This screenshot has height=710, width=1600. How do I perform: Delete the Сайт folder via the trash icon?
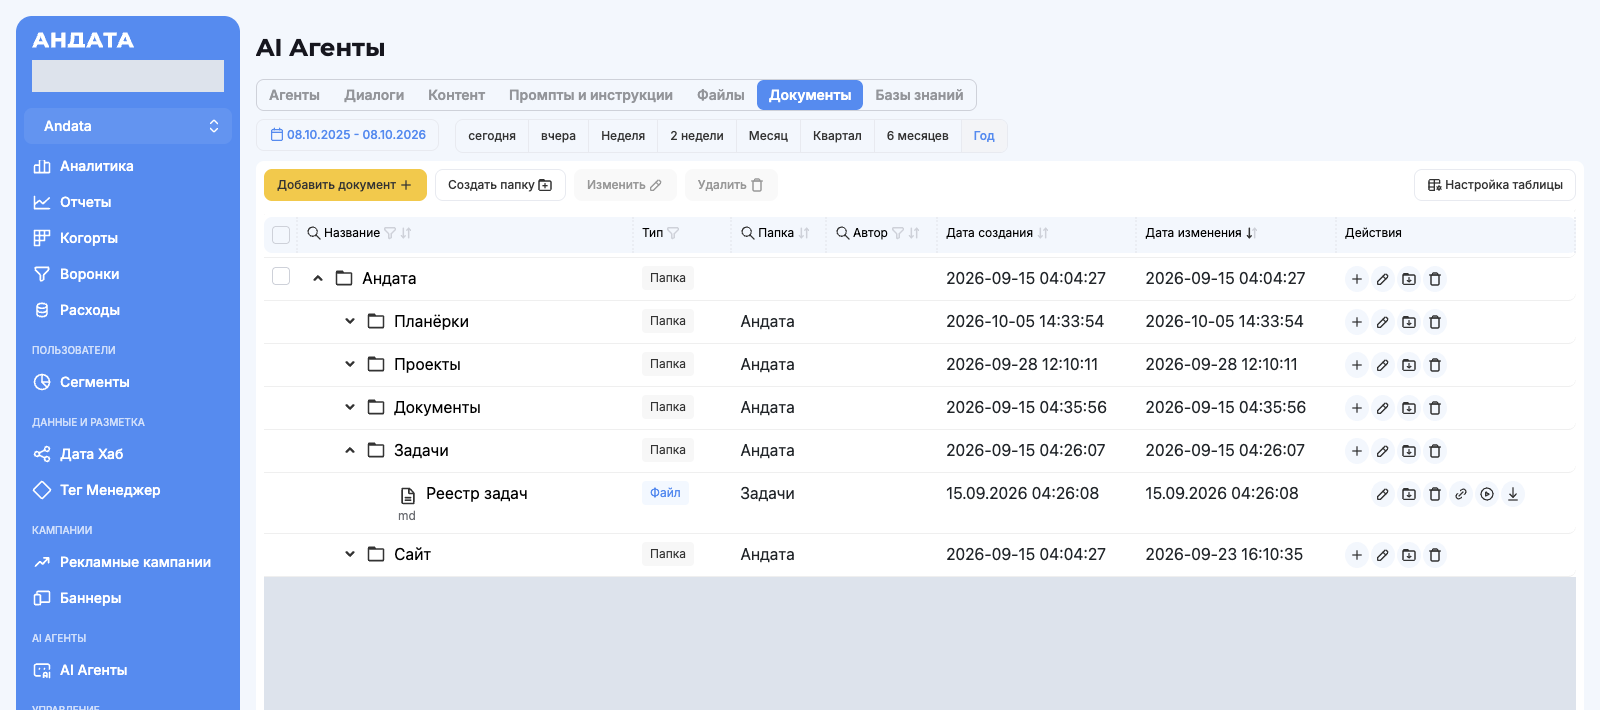[1435, 555]
